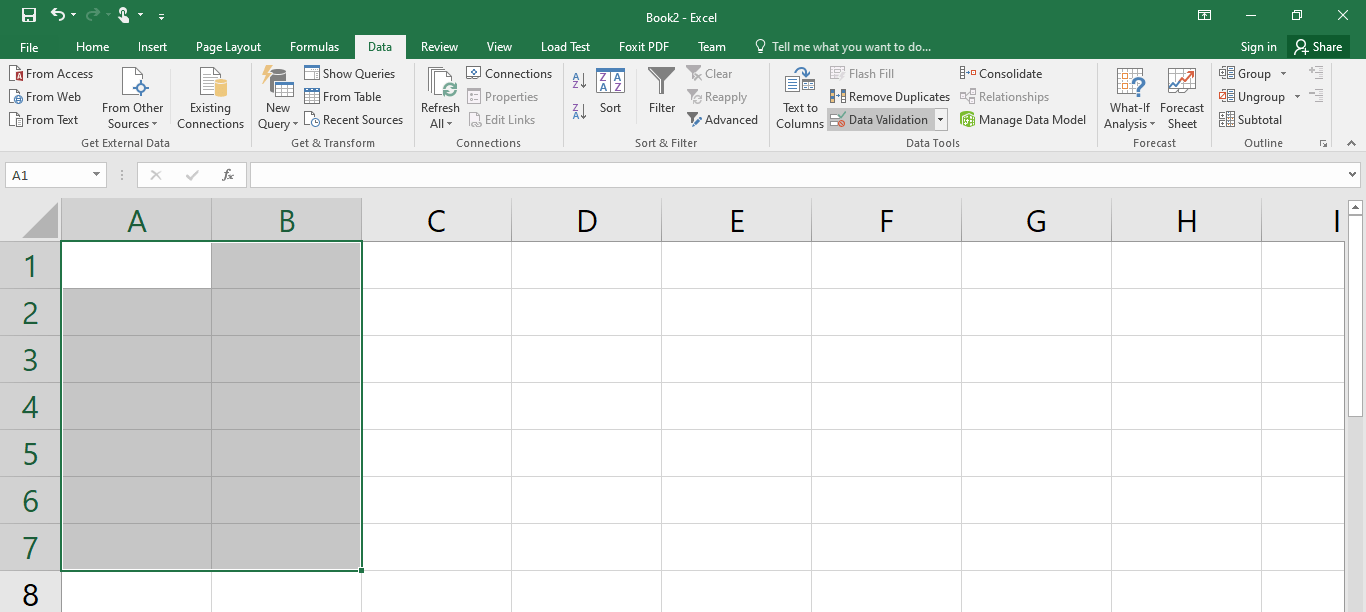The width and height of the screenshot is (1366, 612).
Task: Switch to the View tab
Action: coord(499,47)
